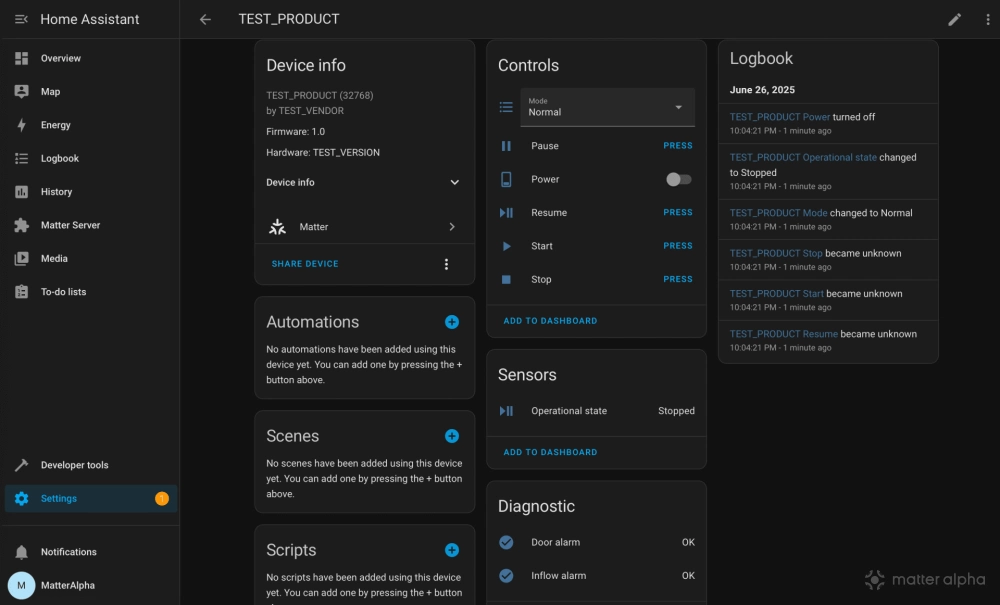This screenshot has height=605, width=1000.
Task: Open the device options three-dot menu
Action: pos(446,264)
